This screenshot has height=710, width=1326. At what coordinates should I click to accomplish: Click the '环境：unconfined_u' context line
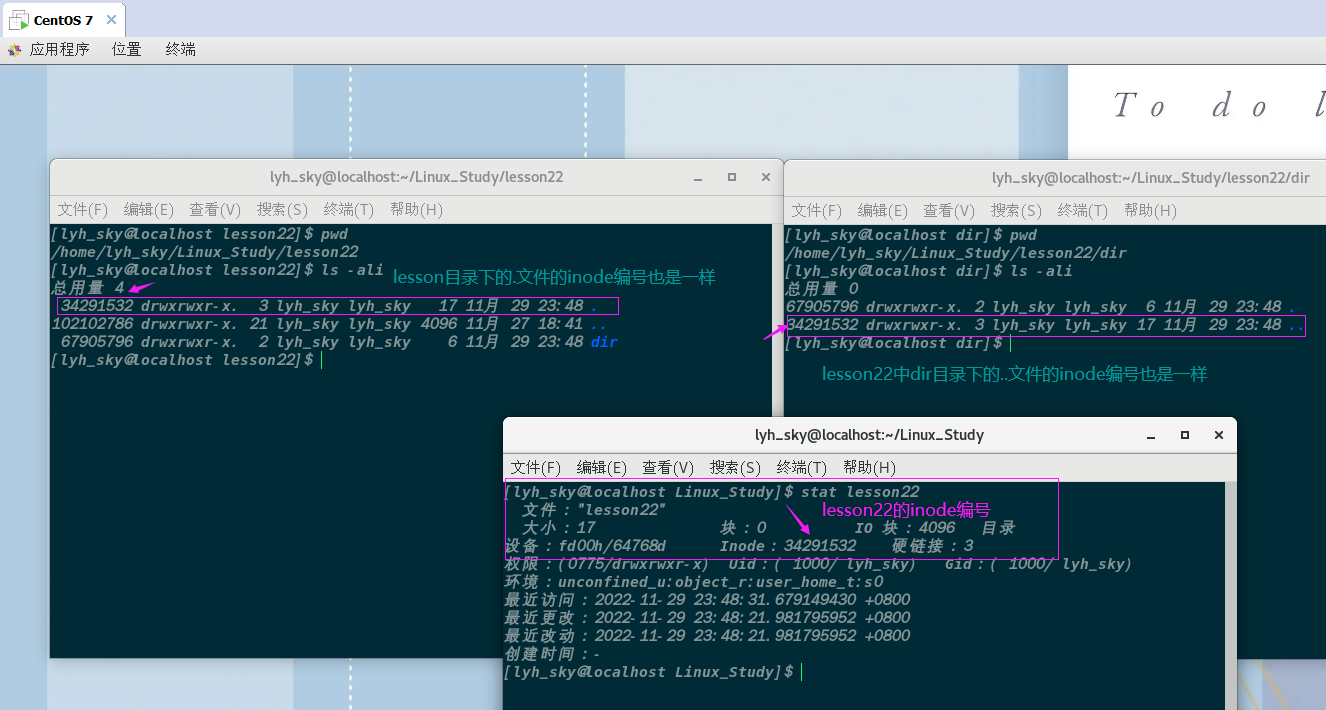pos(694,582)
